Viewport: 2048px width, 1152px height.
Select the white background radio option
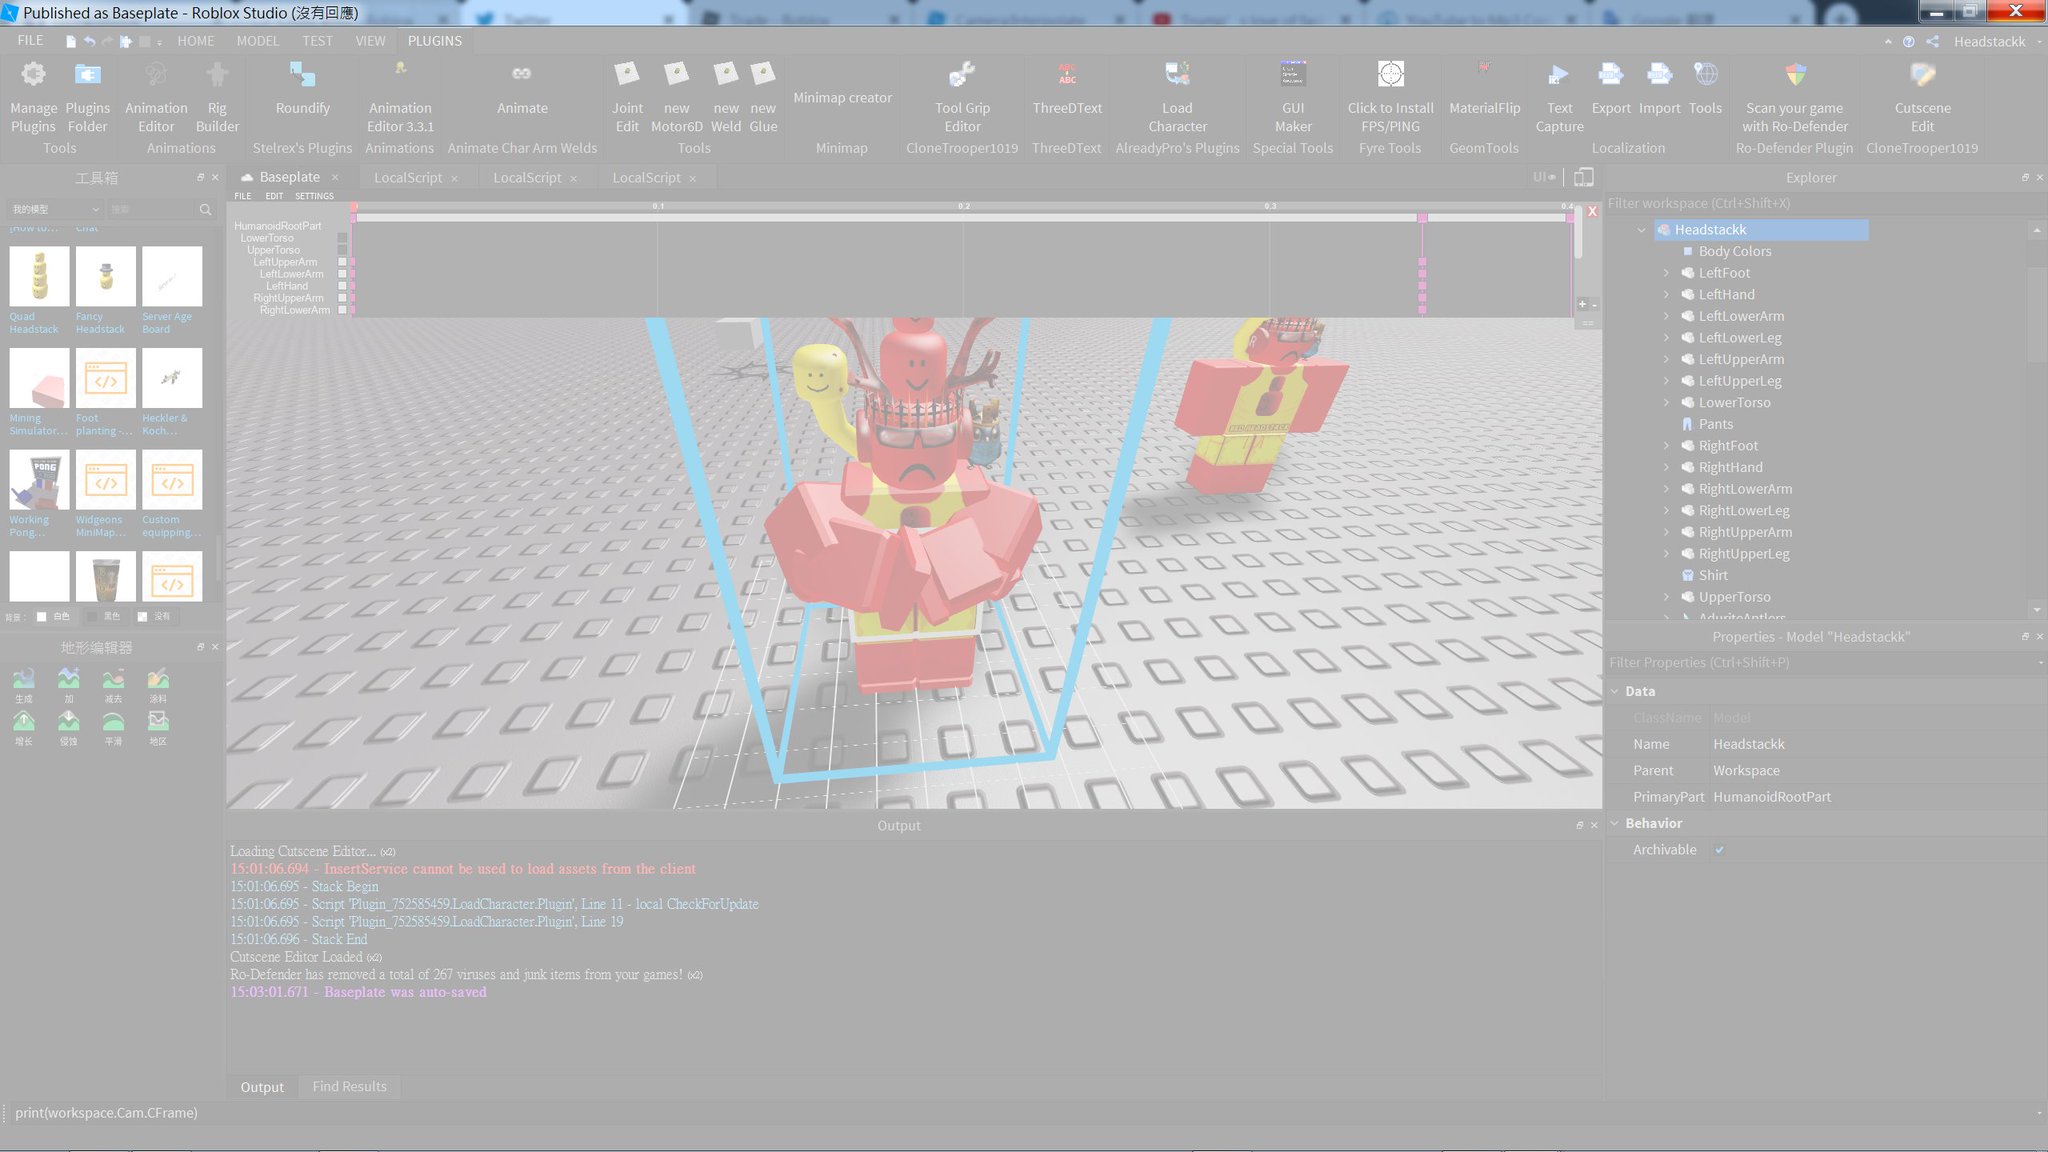point(42,617)
